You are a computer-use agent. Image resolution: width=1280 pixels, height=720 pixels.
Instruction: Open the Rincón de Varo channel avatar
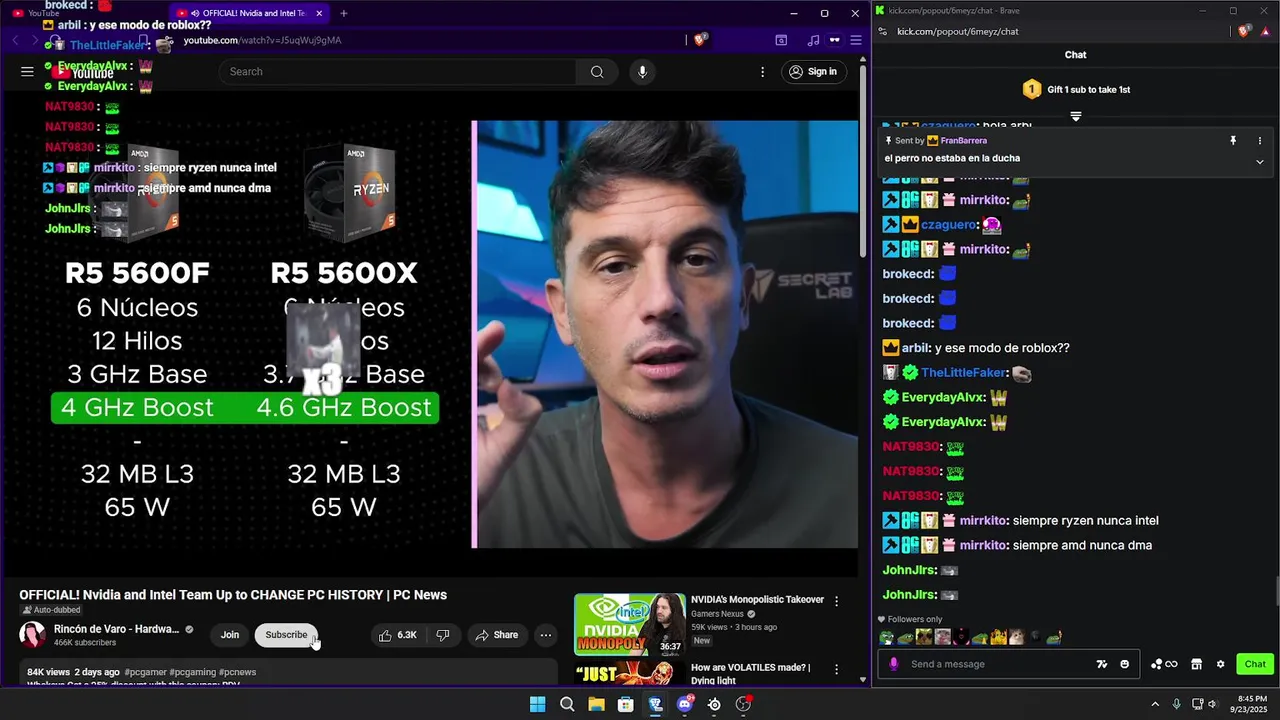(x=32, y=635)
